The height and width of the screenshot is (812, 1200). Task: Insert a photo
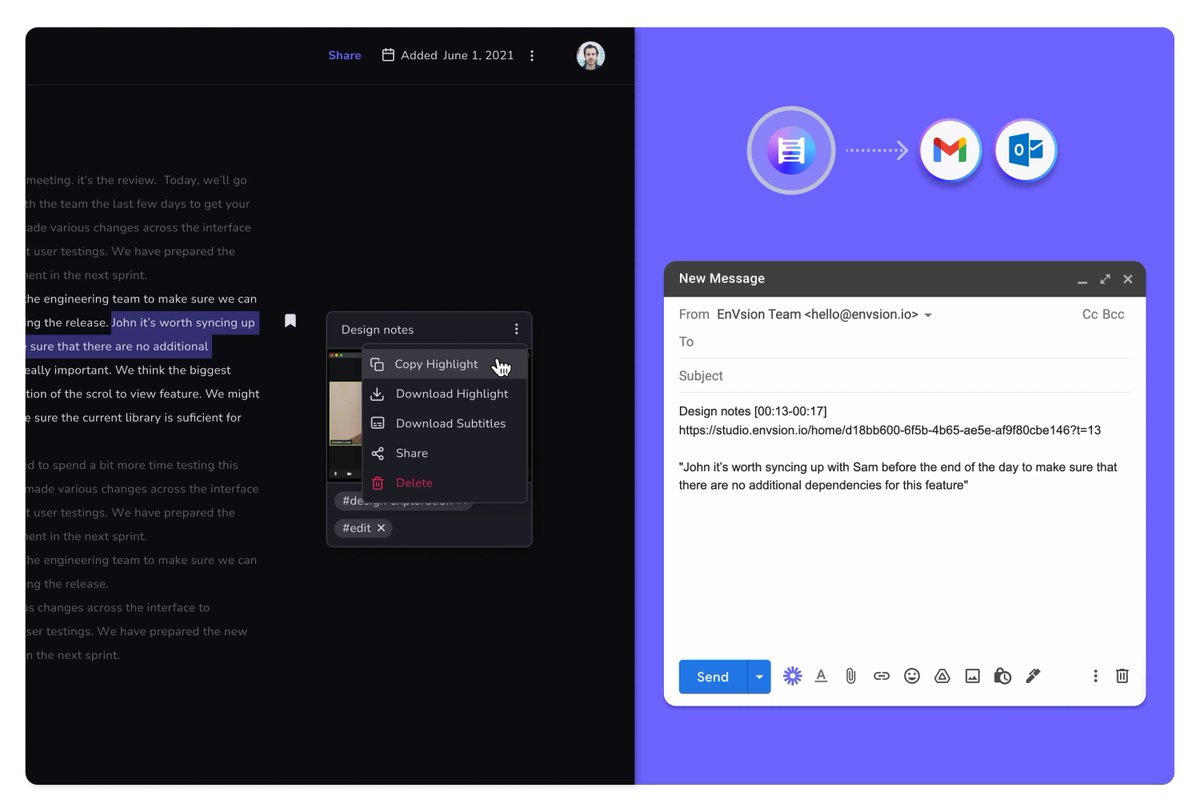(x=972, y=676)
